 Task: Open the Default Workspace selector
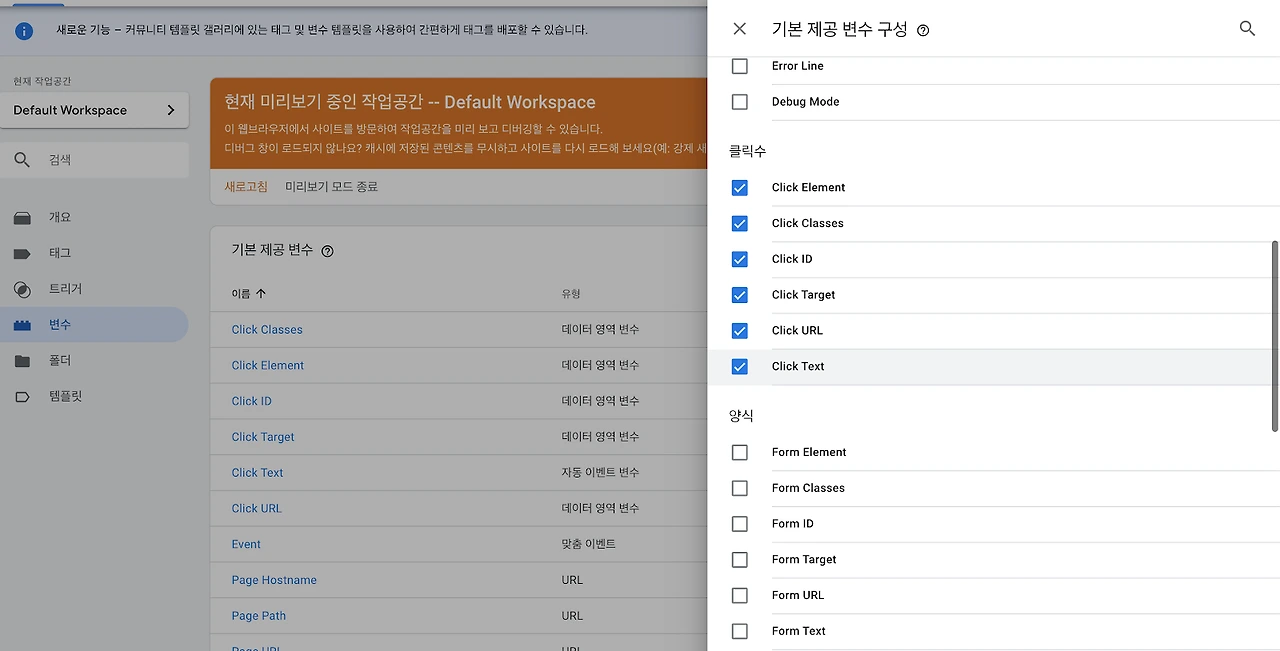[x=94, y=110]
